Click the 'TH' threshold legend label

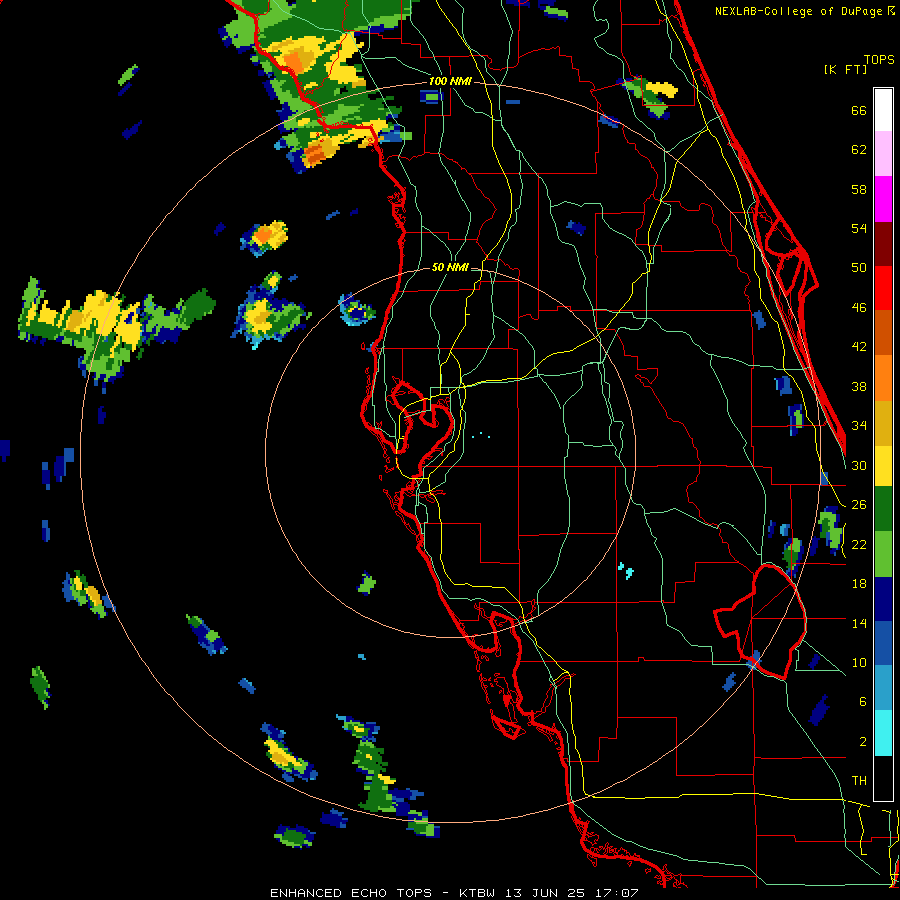[x=859, y=781]
